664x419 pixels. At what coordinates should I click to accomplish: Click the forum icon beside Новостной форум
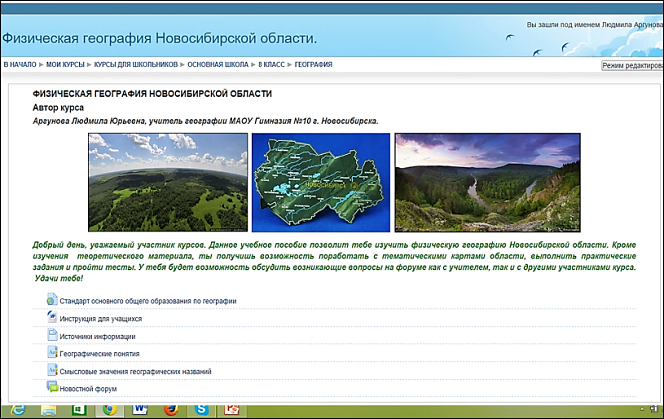(x=52, y=387)
